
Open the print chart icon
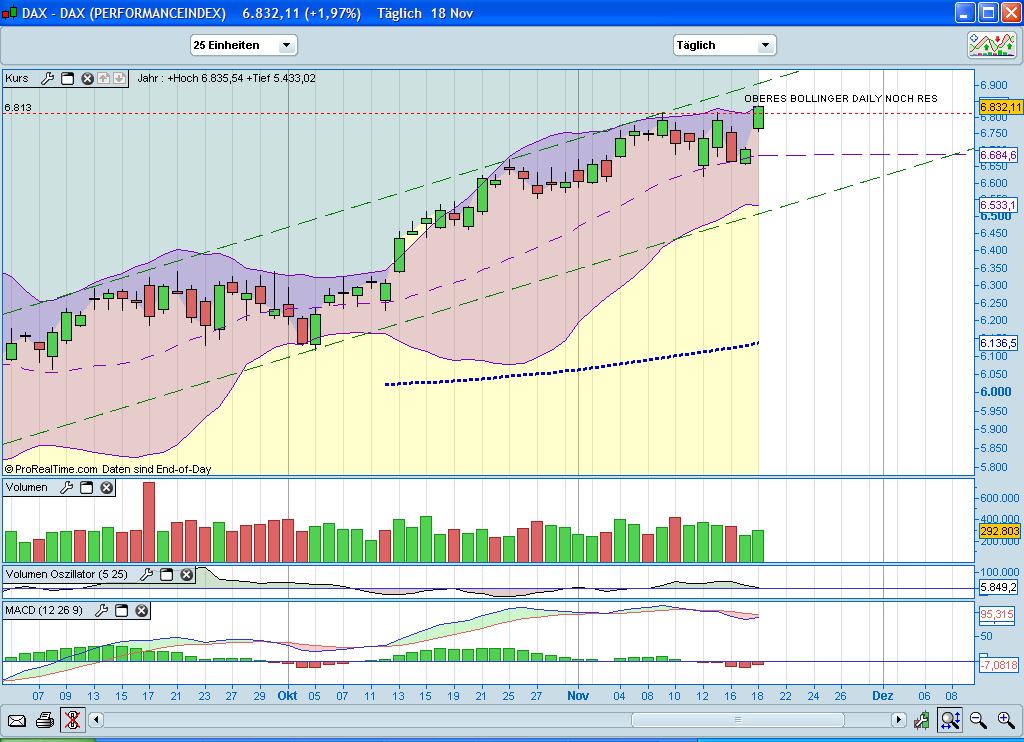click(x=45, y=720)
